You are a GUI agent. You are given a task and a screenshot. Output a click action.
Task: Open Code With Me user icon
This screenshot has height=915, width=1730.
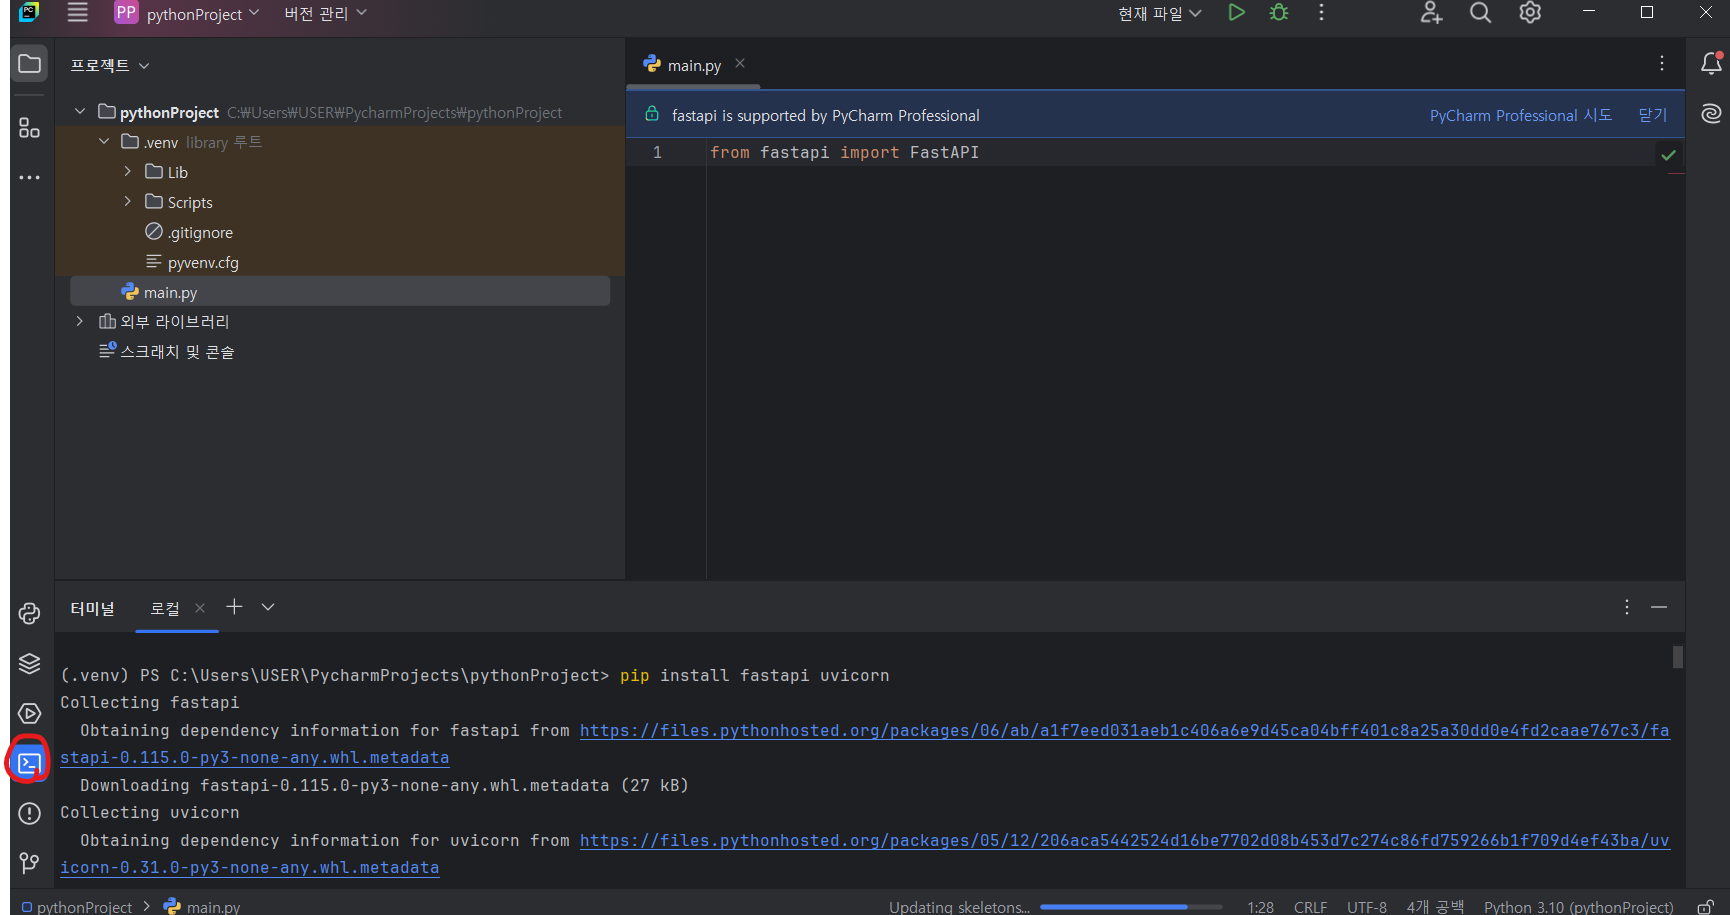1431,13
